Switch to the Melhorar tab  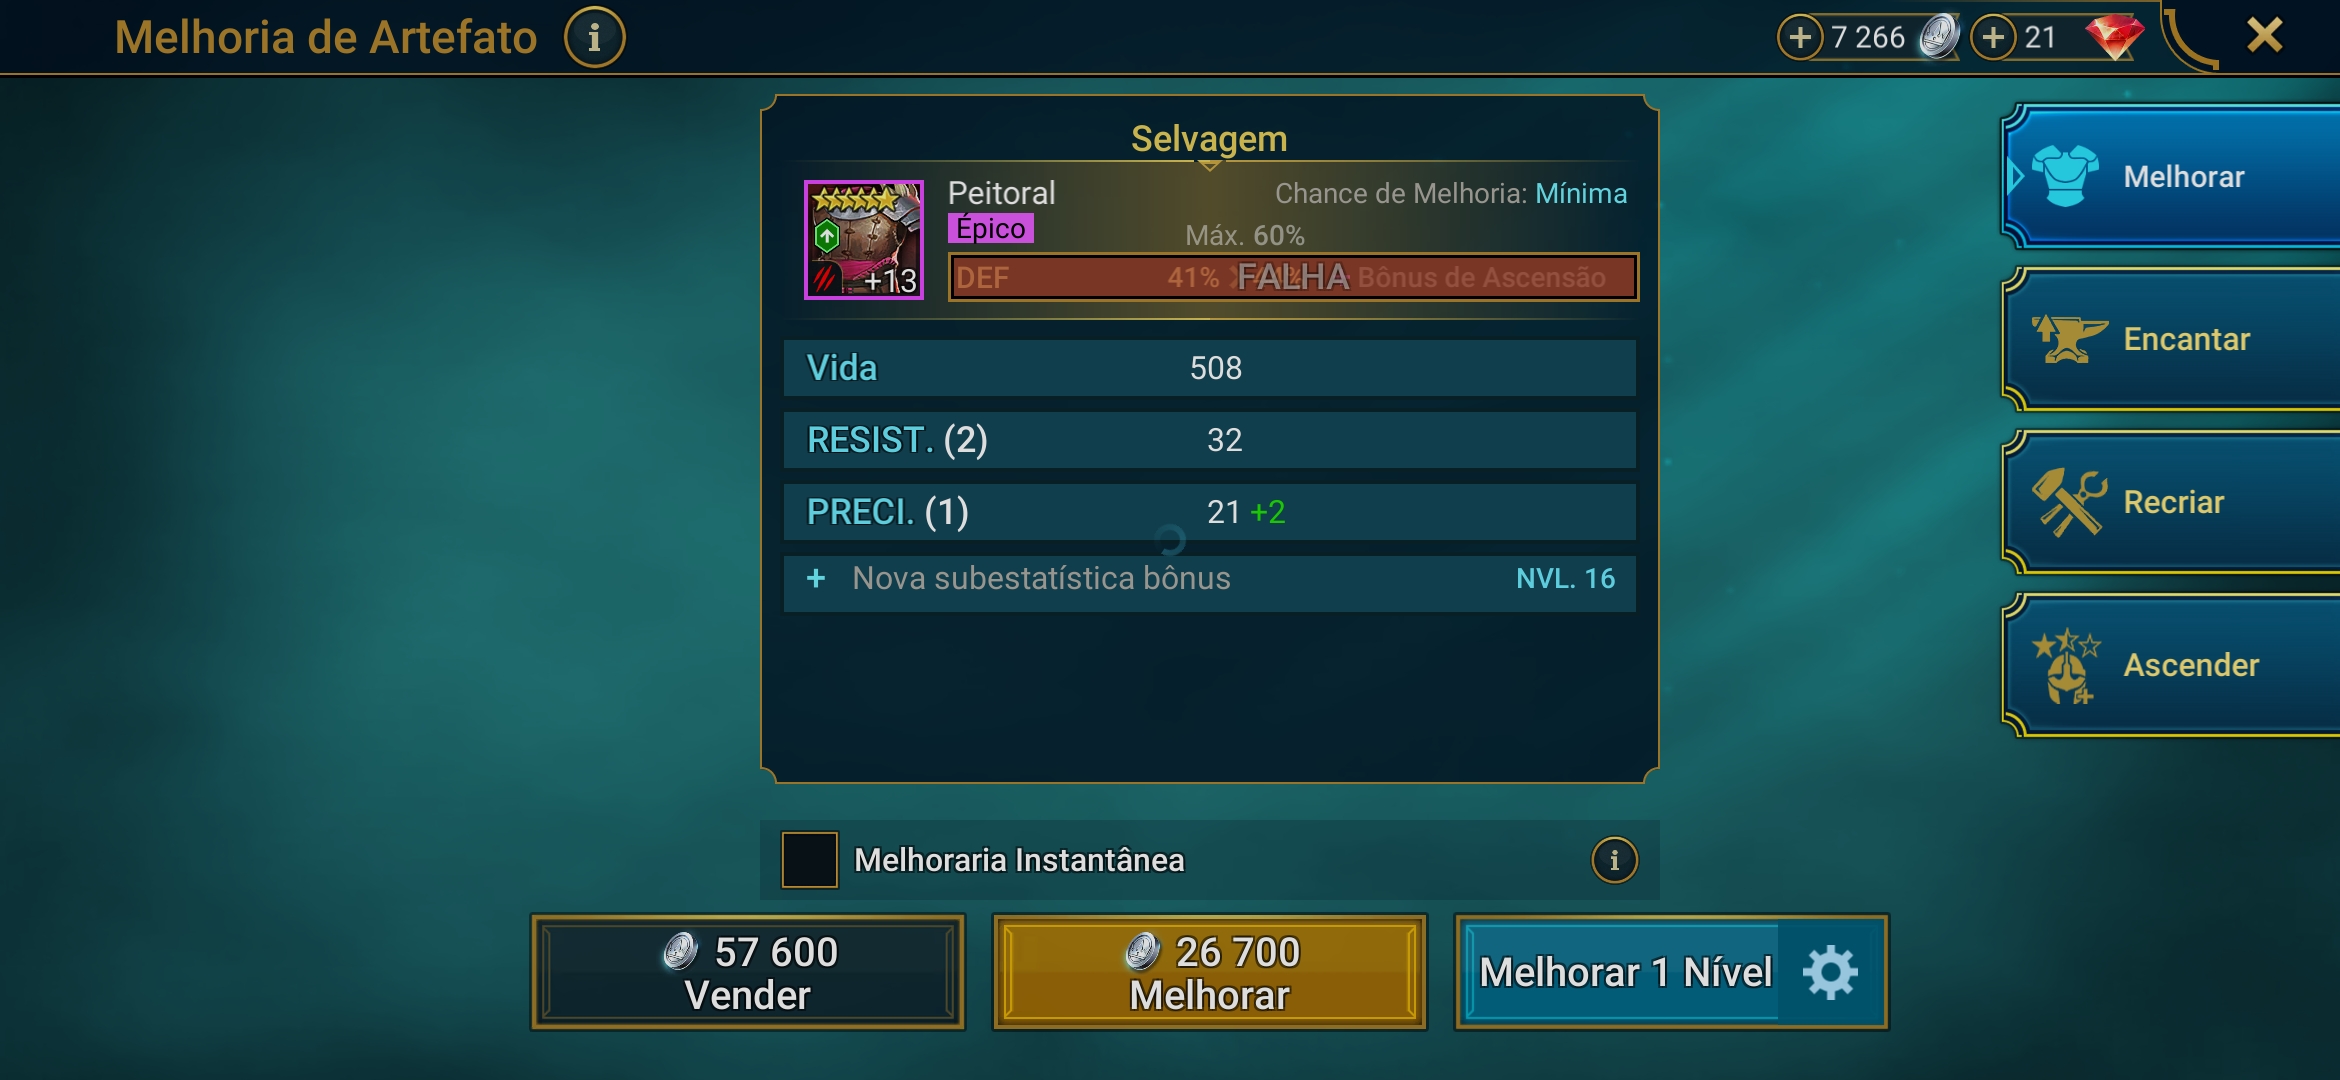[x=2172, y=176]
